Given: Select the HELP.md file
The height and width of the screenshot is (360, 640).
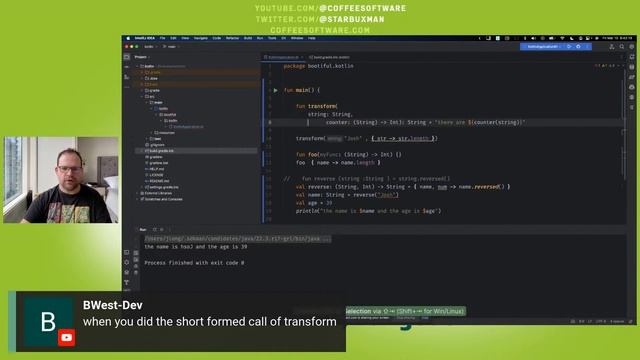Looking at the screenshot, I should coord(155,169).
